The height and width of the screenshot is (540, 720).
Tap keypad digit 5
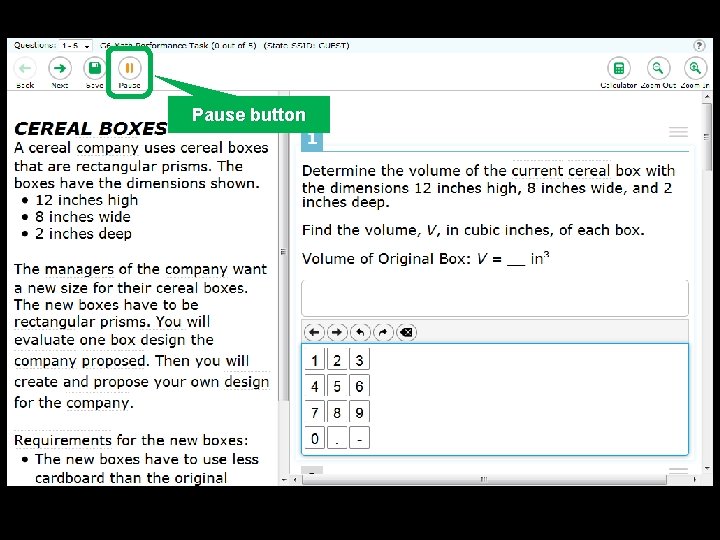337,386
